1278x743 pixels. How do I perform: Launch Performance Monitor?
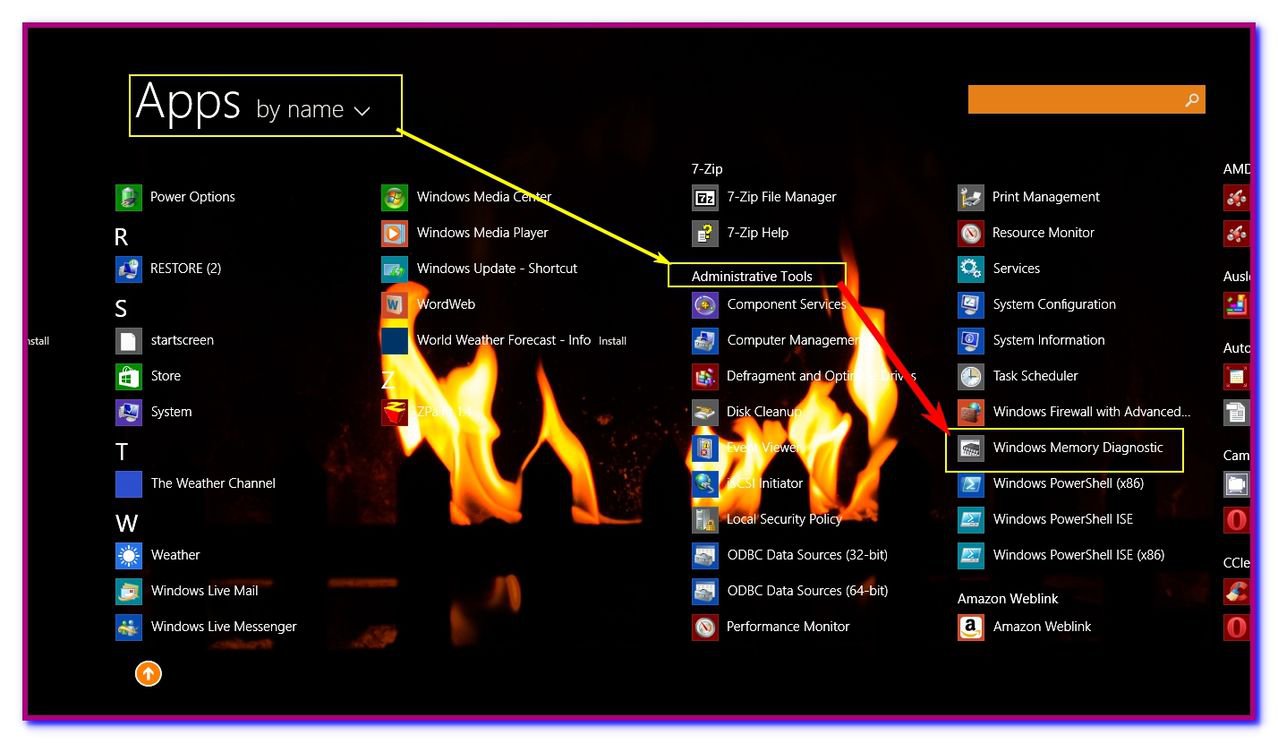pyautogui.click(x=771, y=627)
